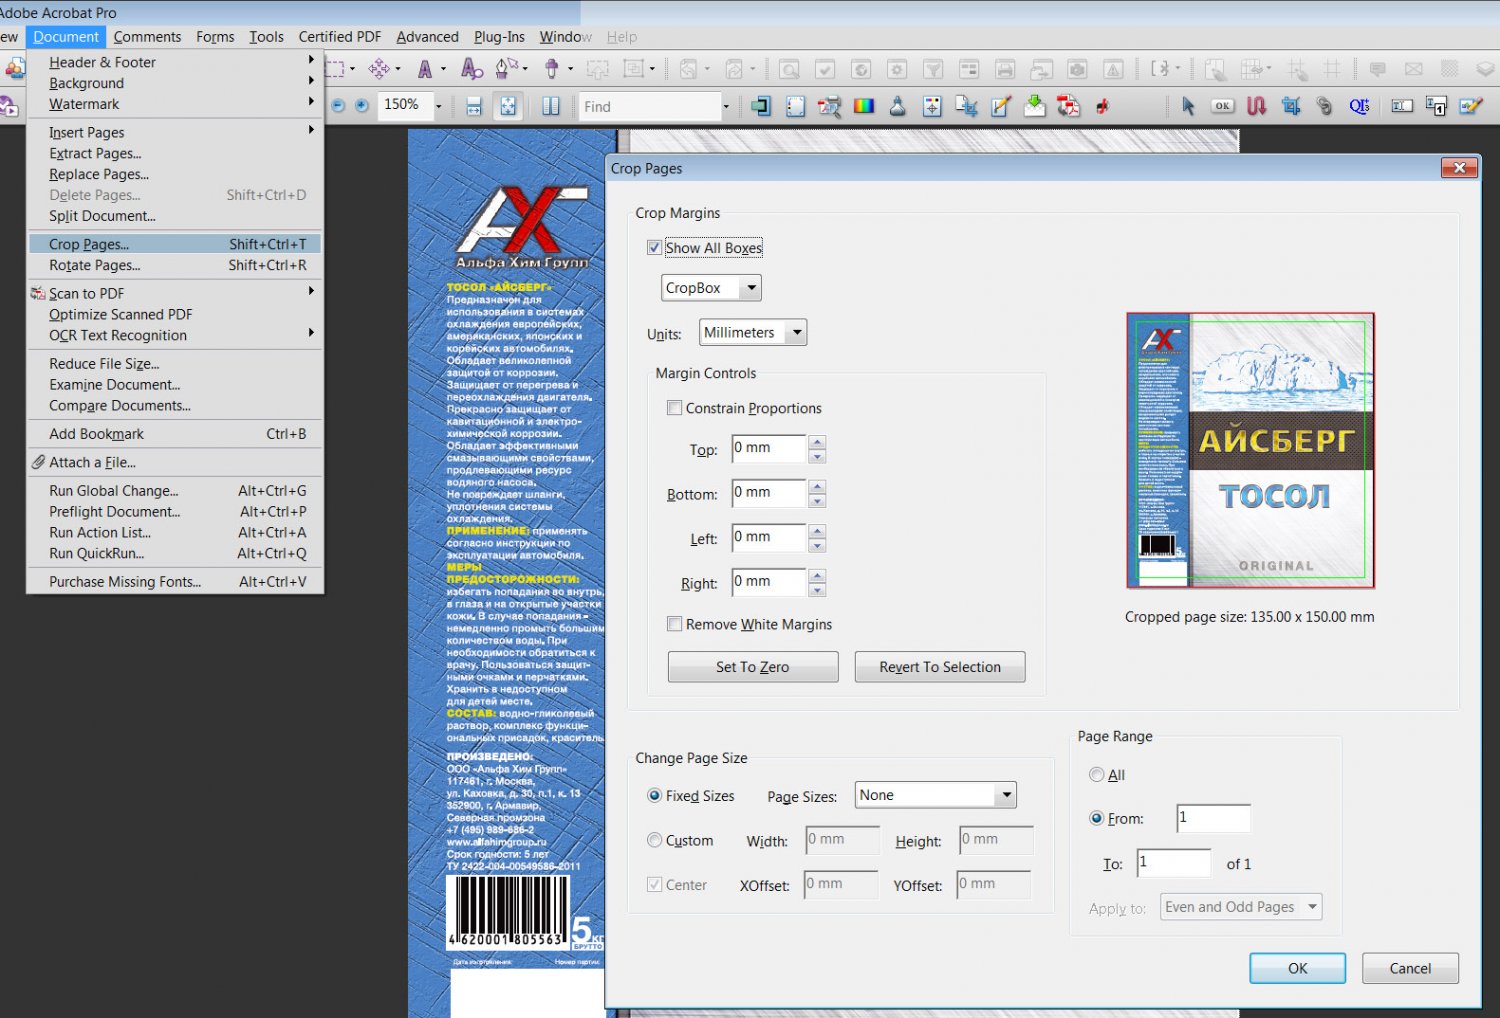This screenshot has width=1500, height=1018.
Task: Select the four-arrow move tool icon
Action: 379,68
